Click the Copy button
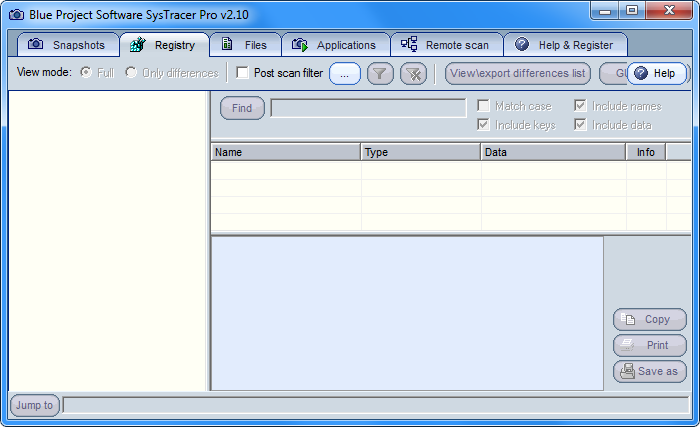The width and height of the screenshot is (700, 427). point(650,319)
